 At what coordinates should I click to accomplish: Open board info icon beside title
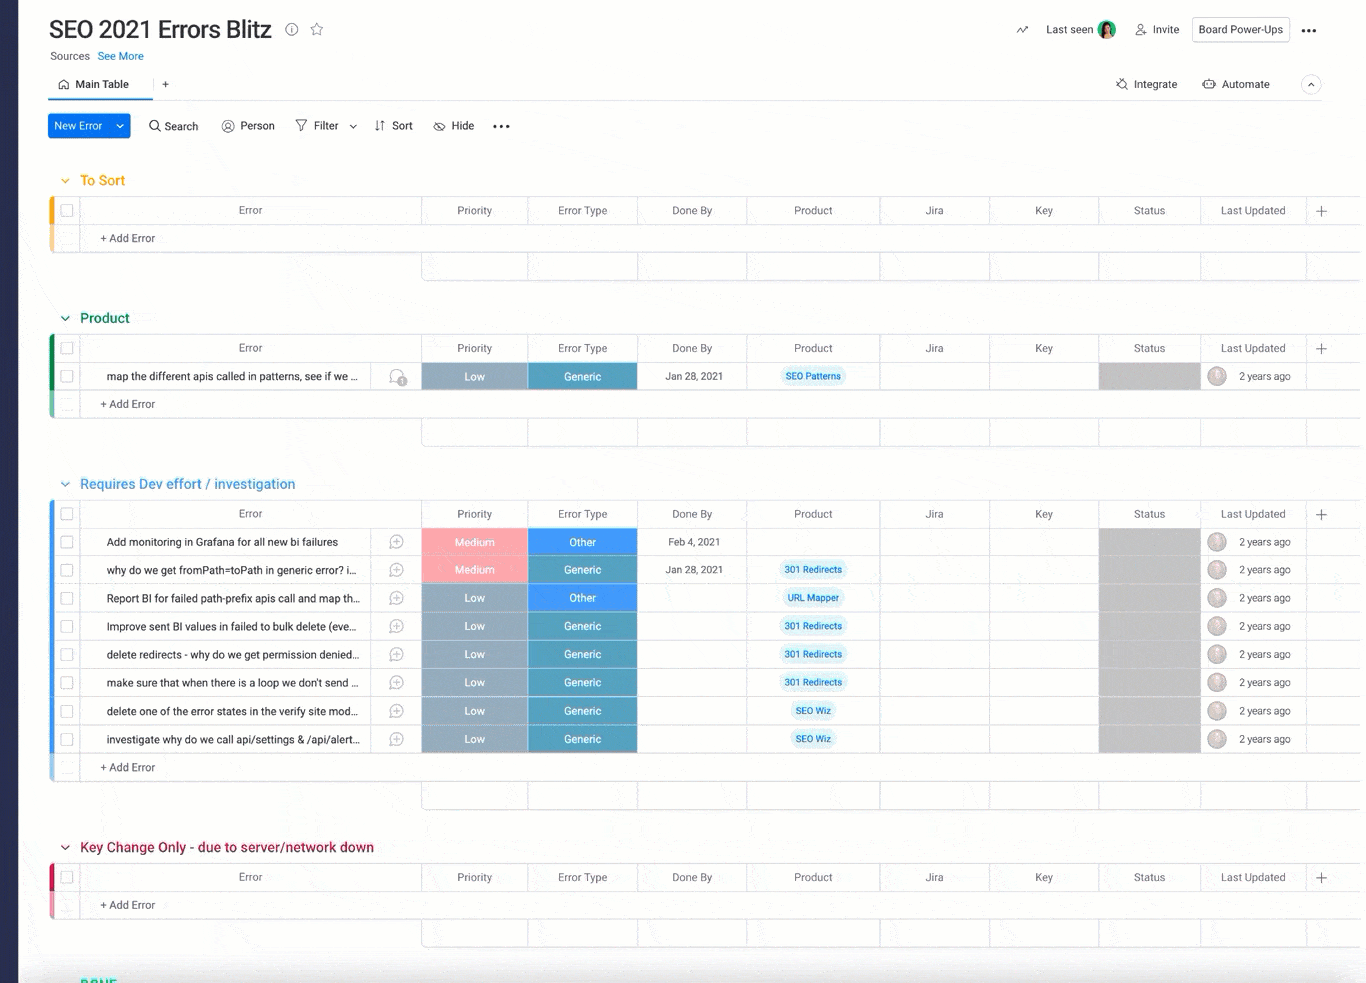292,29
